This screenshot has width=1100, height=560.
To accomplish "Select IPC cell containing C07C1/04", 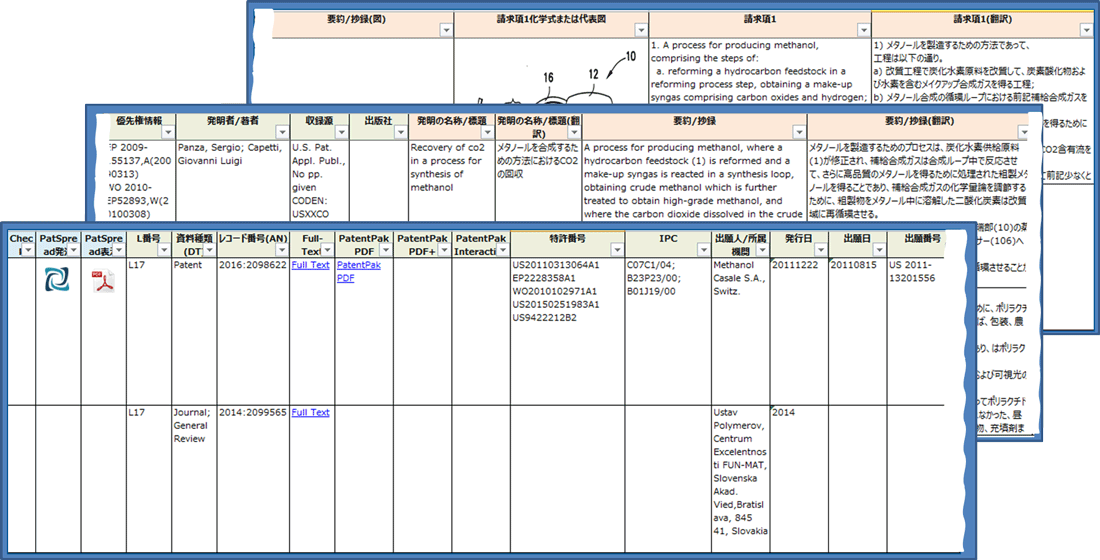I will (x=667, y=331).
